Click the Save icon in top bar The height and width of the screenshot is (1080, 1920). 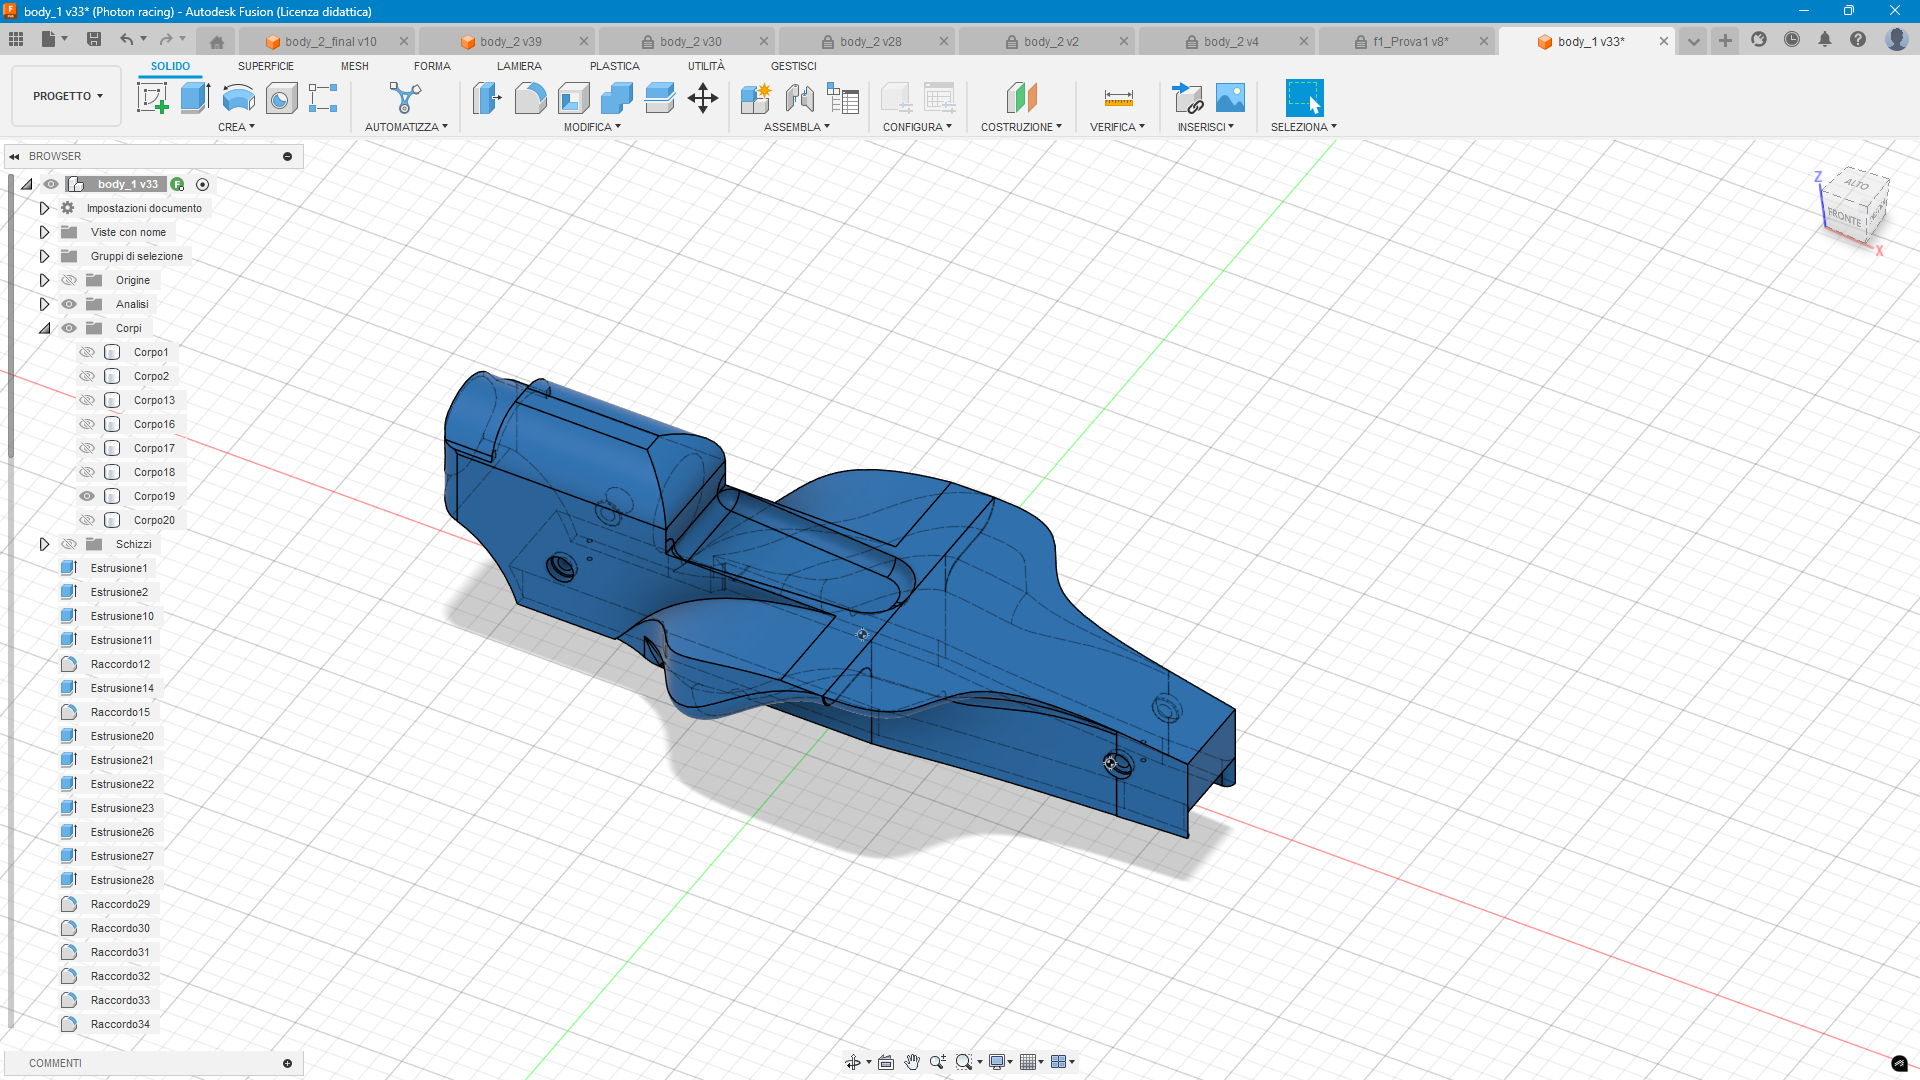click(x=94, y=40)
